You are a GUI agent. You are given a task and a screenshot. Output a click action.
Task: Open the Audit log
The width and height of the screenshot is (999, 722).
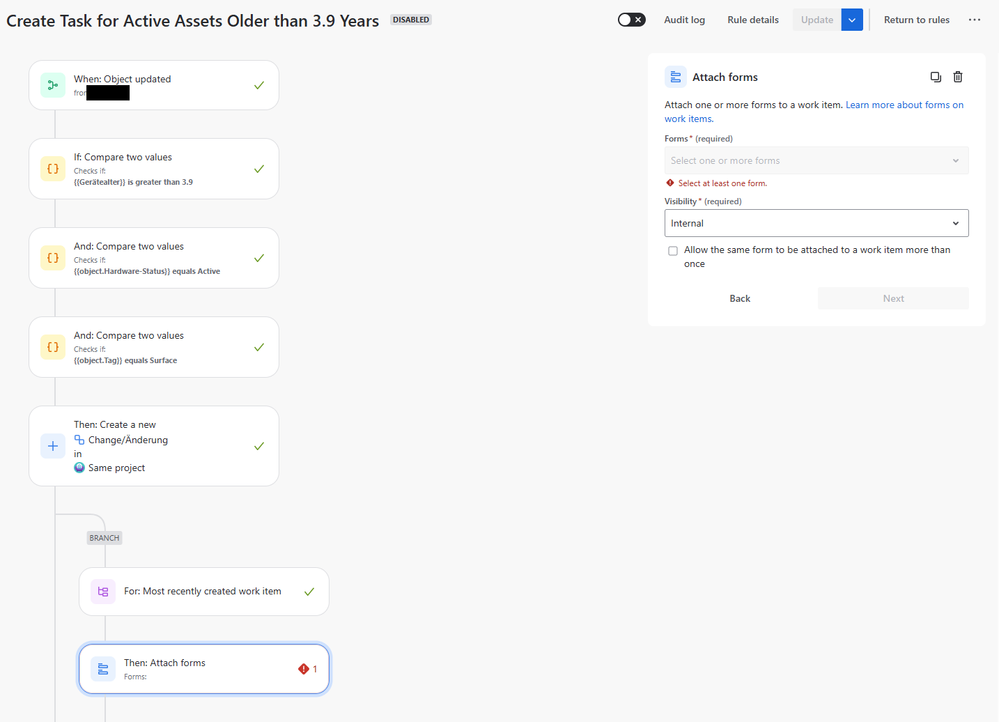coord(684,20)
